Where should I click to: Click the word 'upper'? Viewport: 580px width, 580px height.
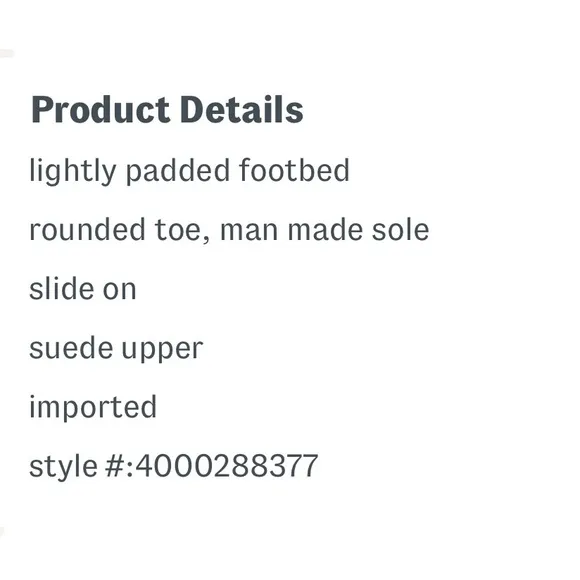pyautogui.click(x=162, y=351)
